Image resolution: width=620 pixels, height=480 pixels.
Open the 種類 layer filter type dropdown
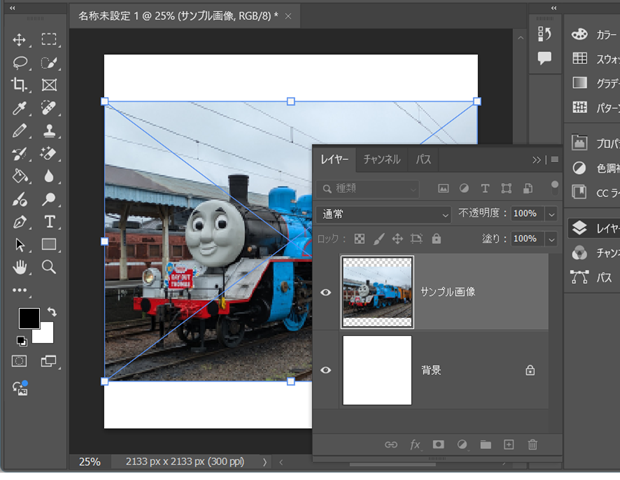click(x=367, y=189)
